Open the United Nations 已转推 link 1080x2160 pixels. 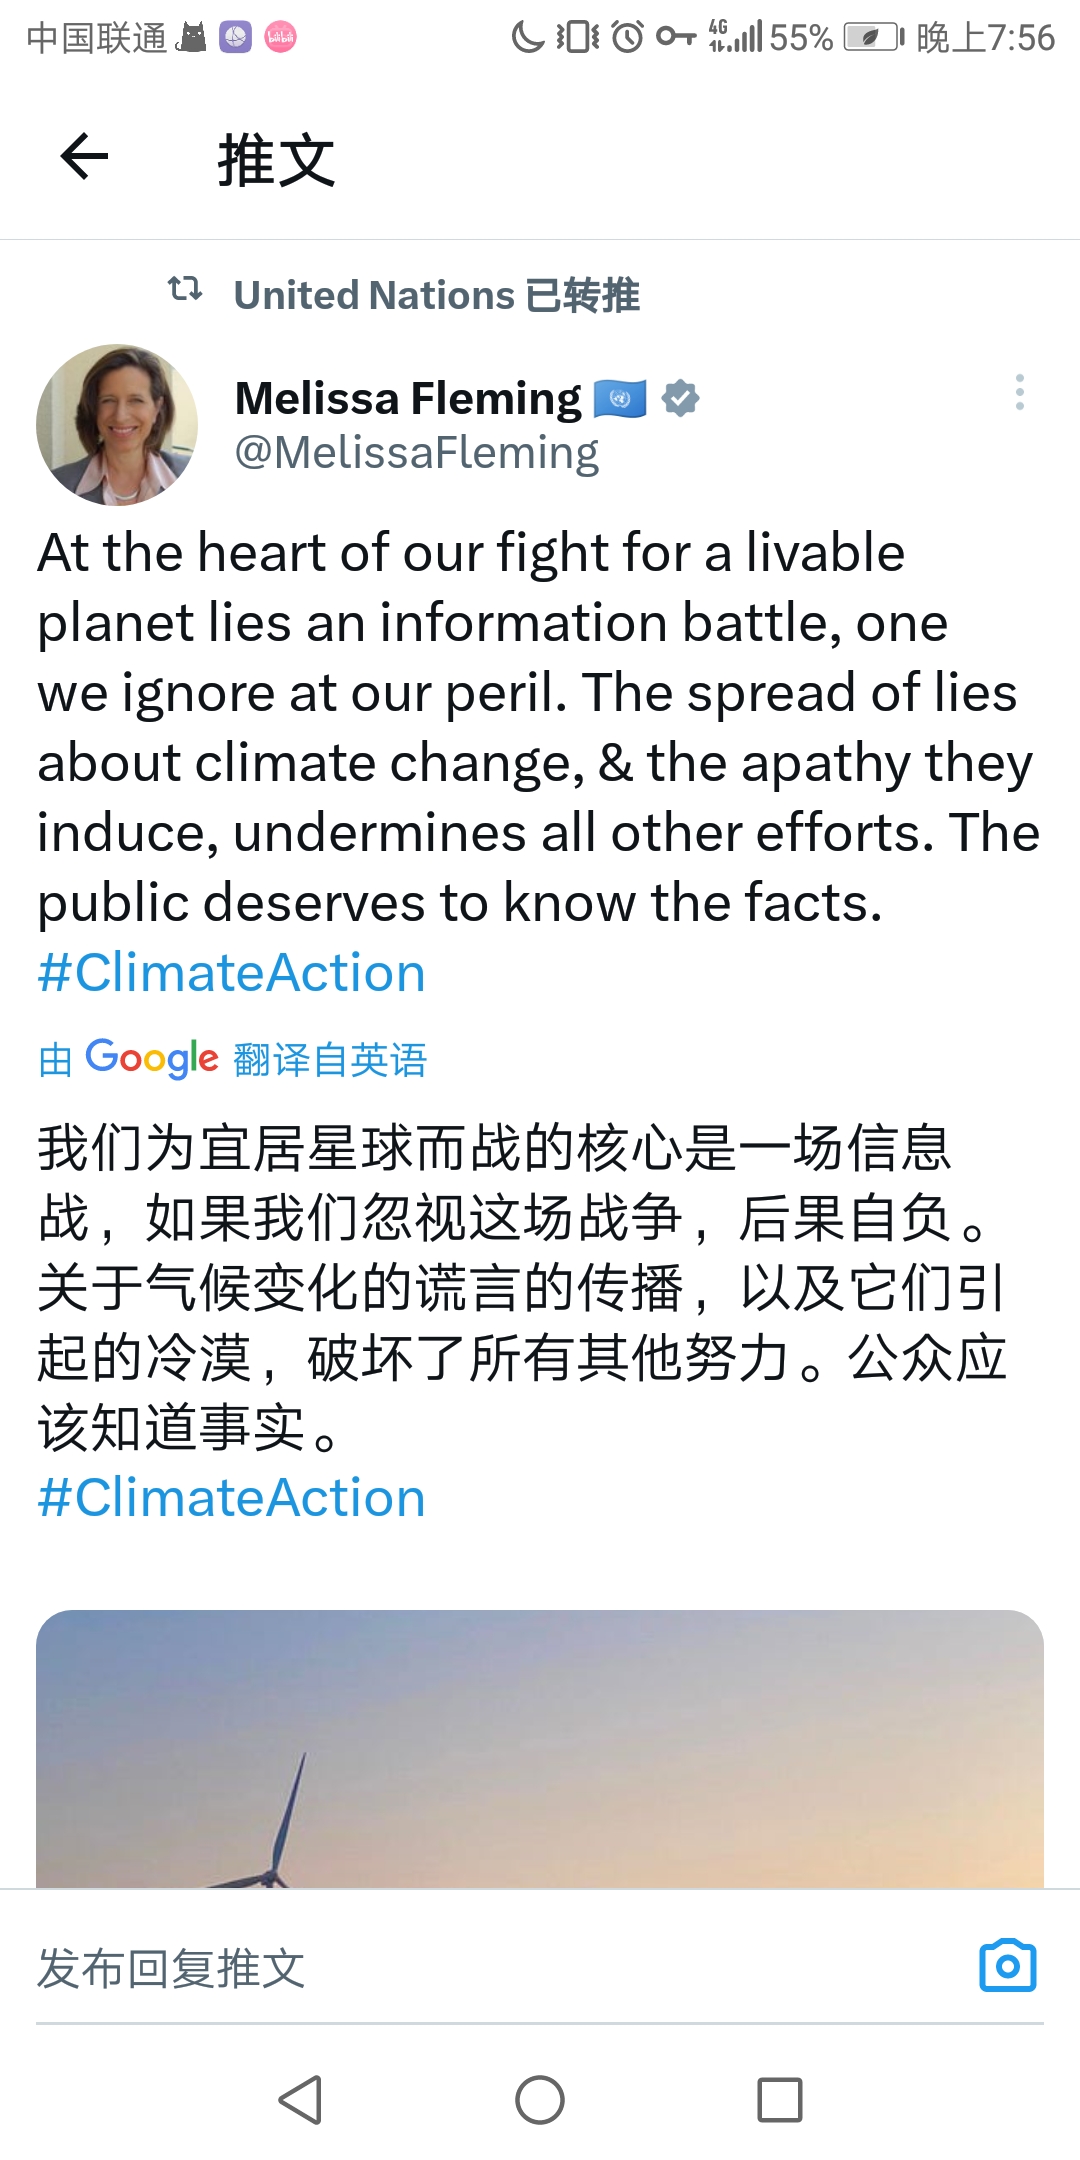pos(436,295)
